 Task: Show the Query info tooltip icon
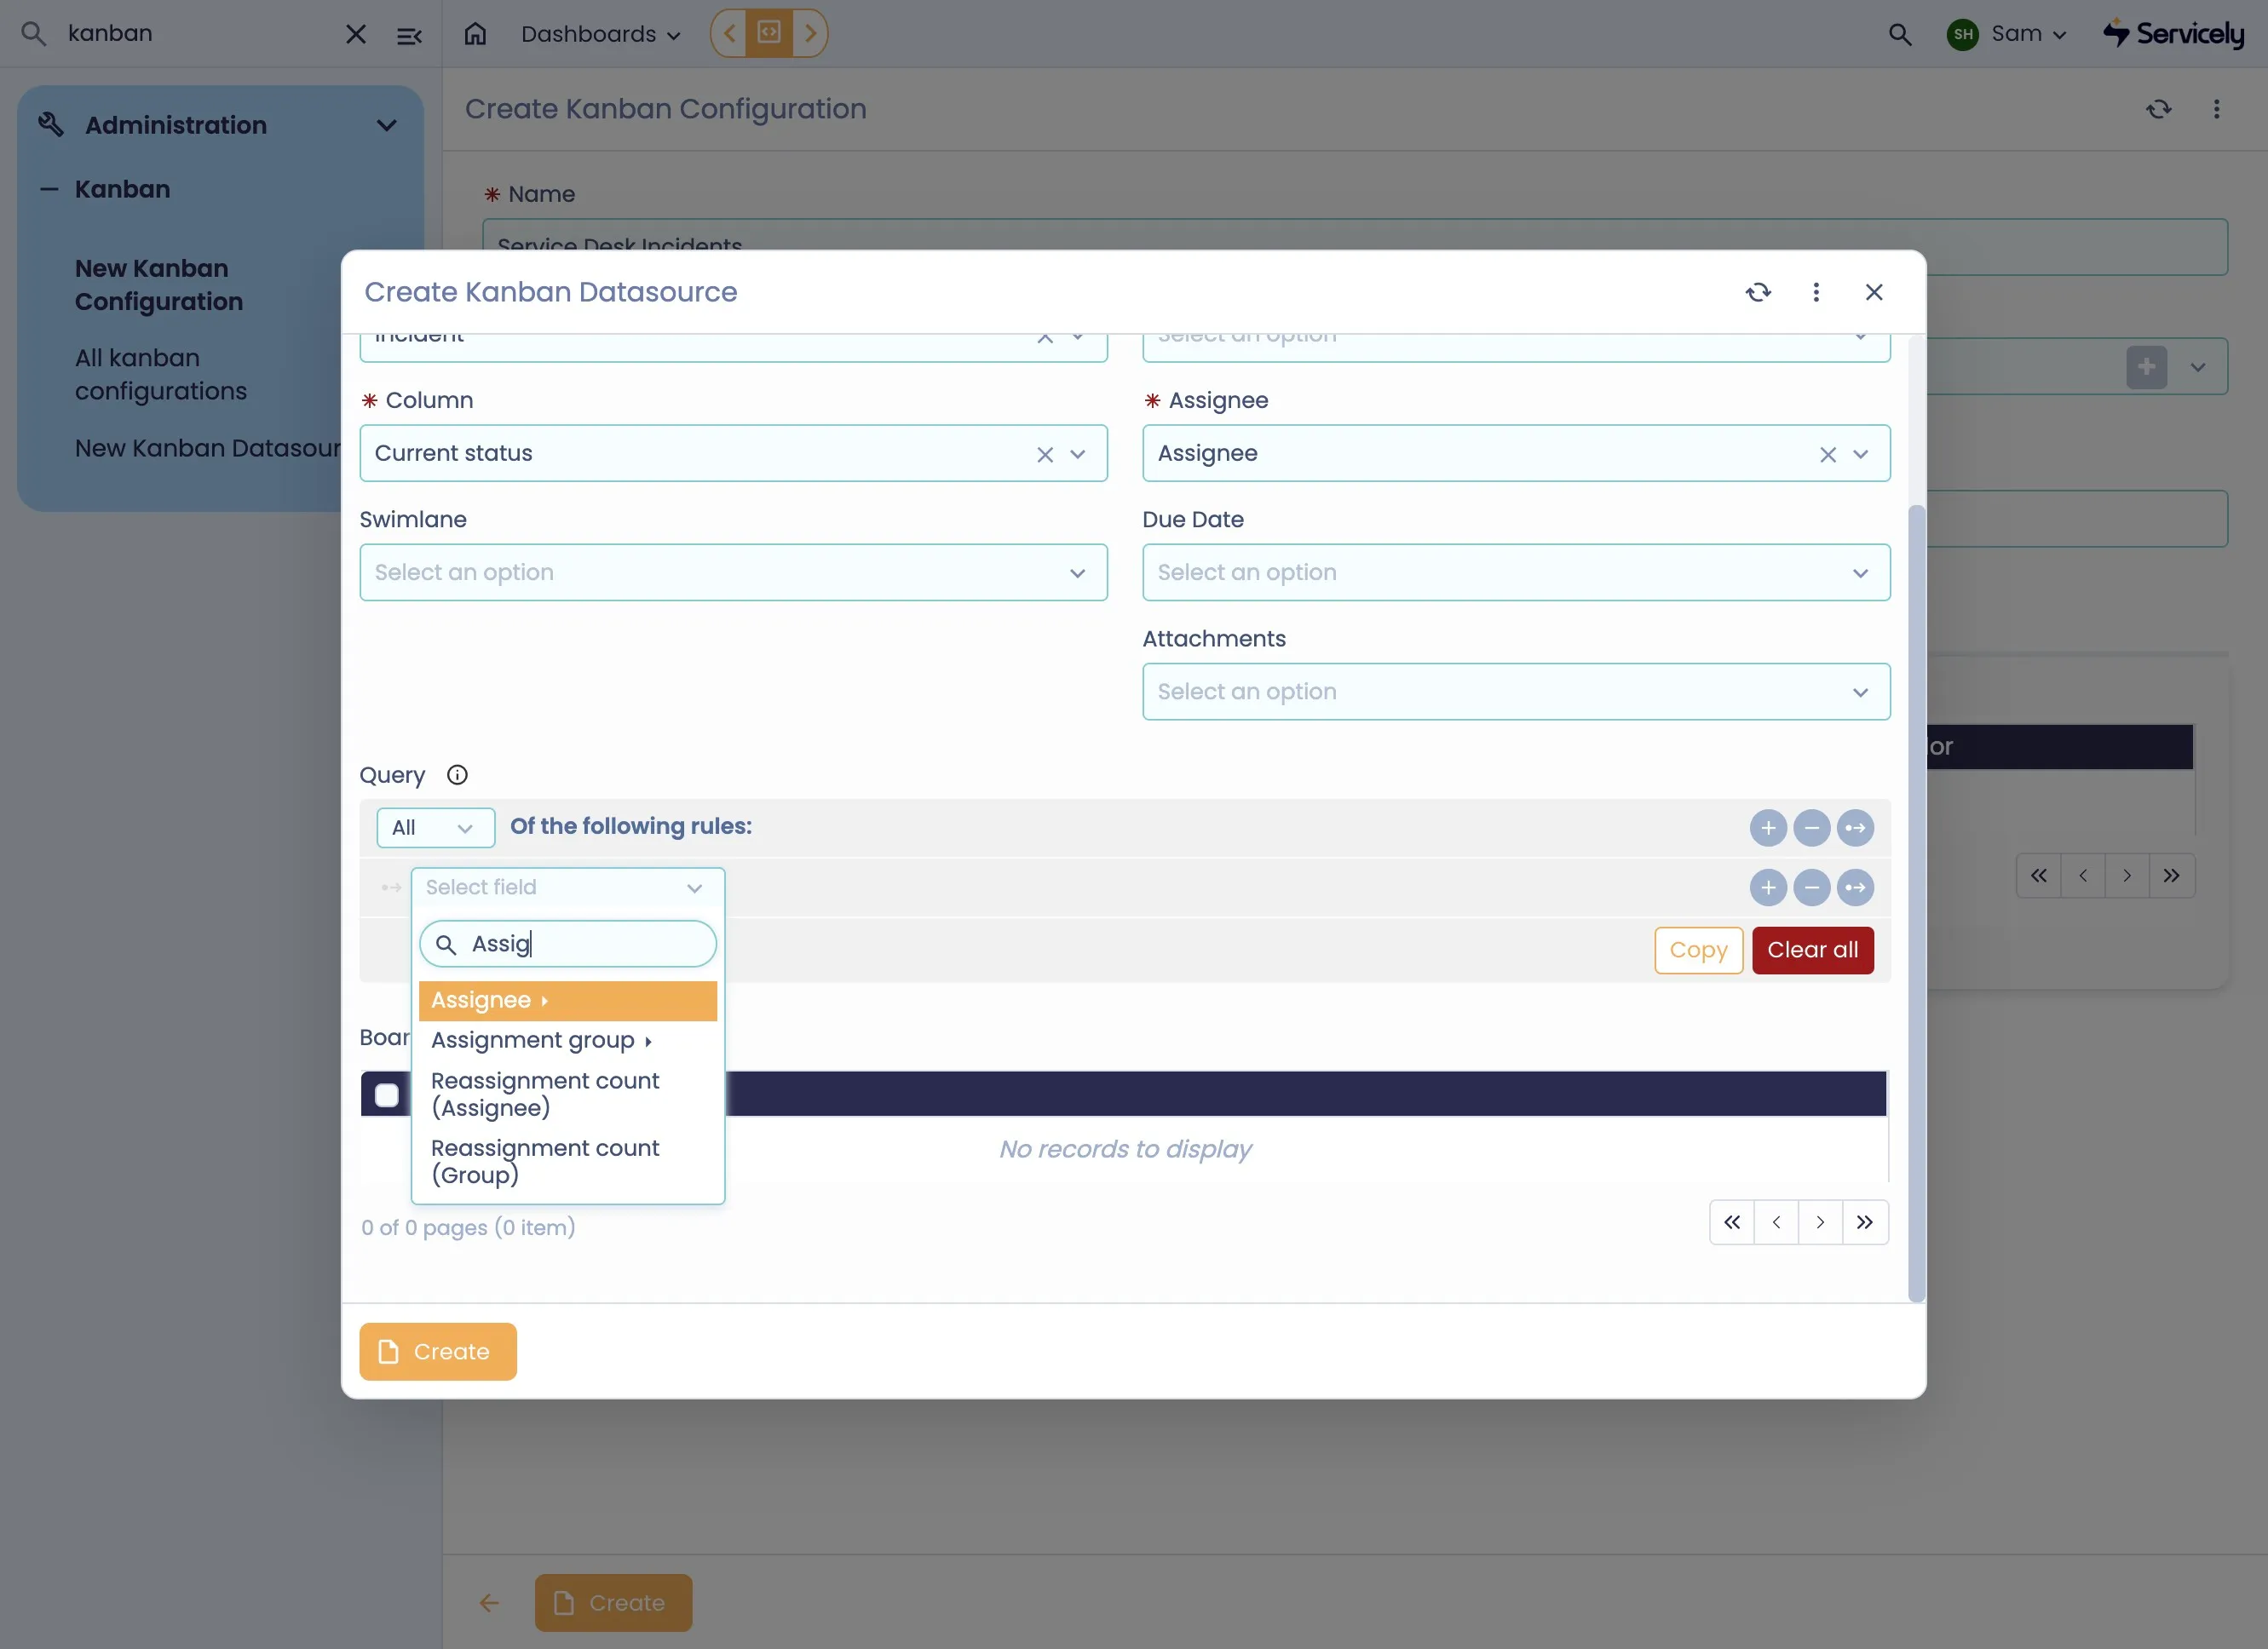(457, 775)
